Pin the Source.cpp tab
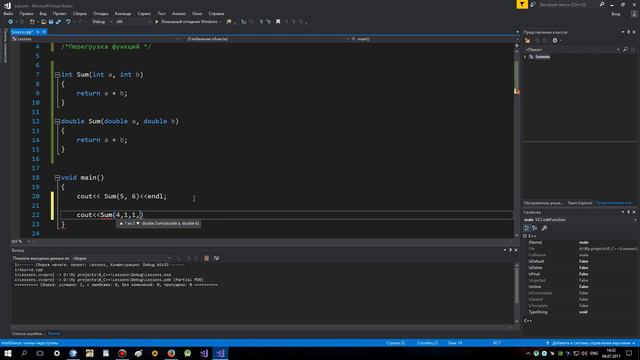Image resolution: width=640 pixels, height=360 pixels. pyautogui.click(x=38, y=32)
